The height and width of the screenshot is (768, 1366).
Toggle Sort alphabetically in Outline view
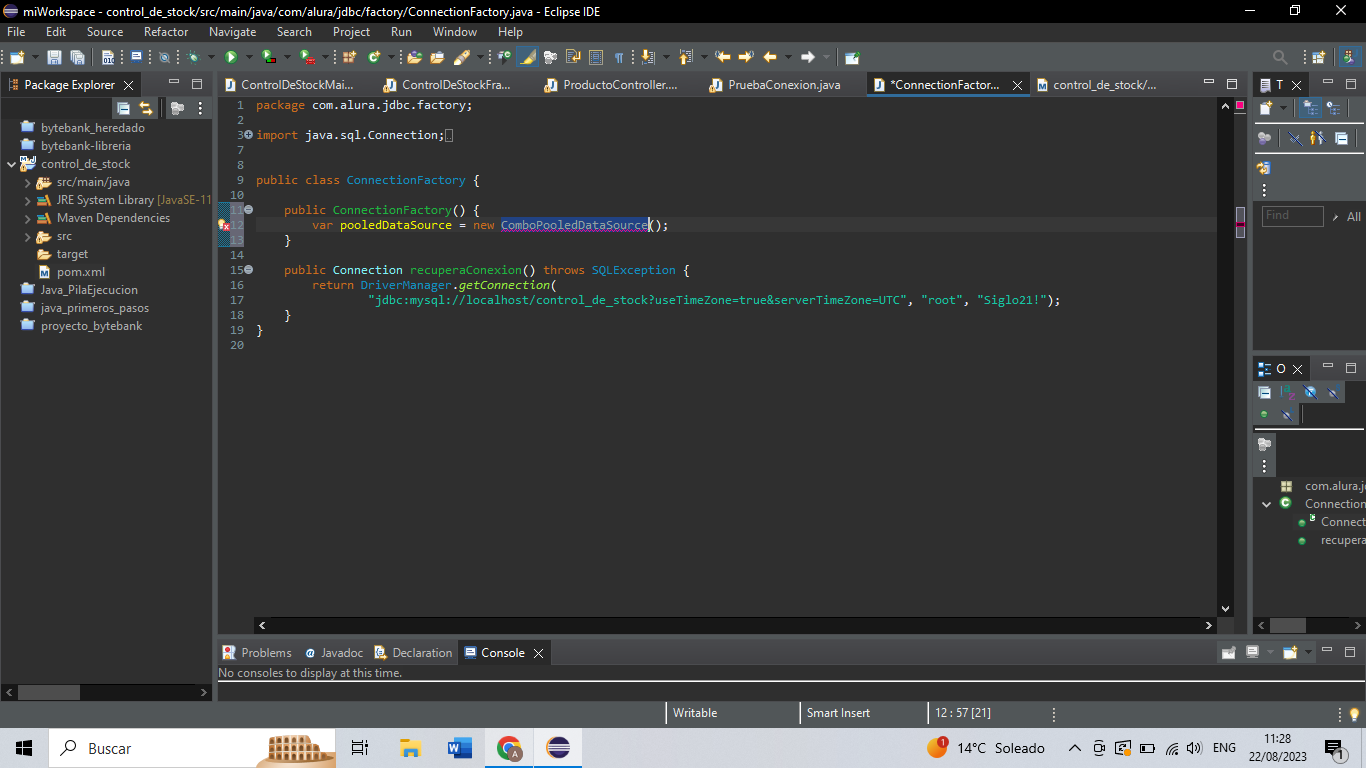click(x=1287, y=393)
